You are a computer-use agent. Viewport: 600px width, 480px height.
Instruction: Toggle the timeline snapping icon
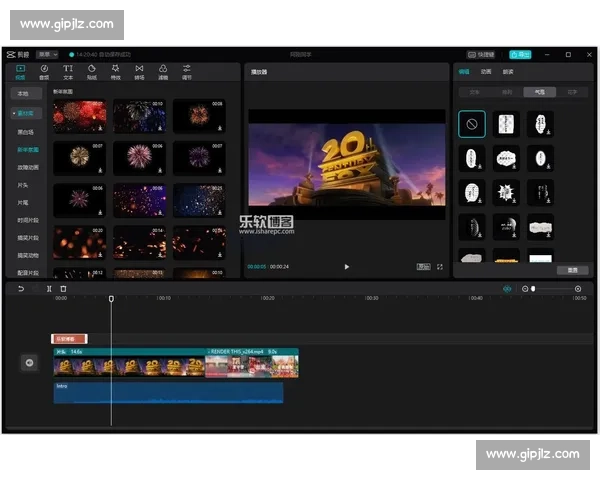(x=507, y=289)
